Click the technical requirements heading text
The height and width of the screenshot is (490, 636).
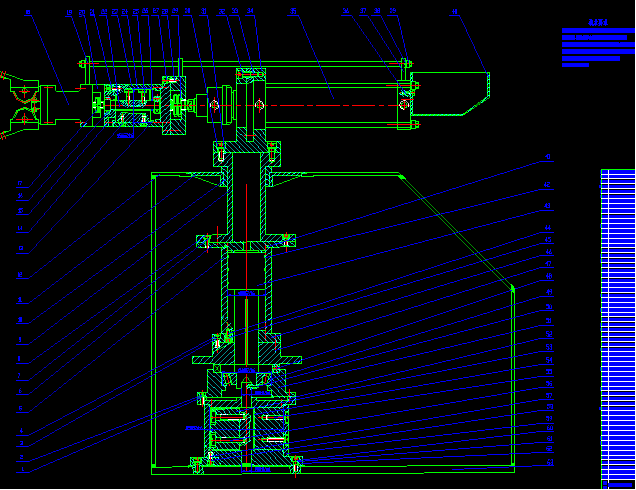pyautogui.click(x=598, y=23)
